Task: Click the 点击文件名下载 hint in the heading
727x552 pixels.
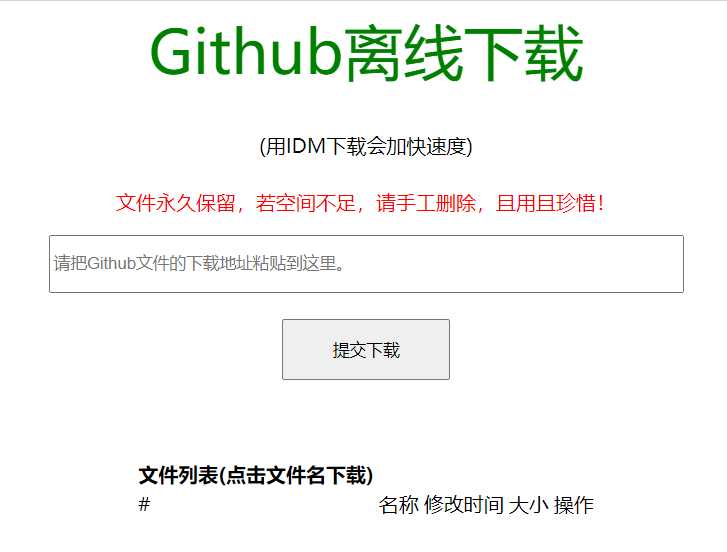Action: coord(296,475)
